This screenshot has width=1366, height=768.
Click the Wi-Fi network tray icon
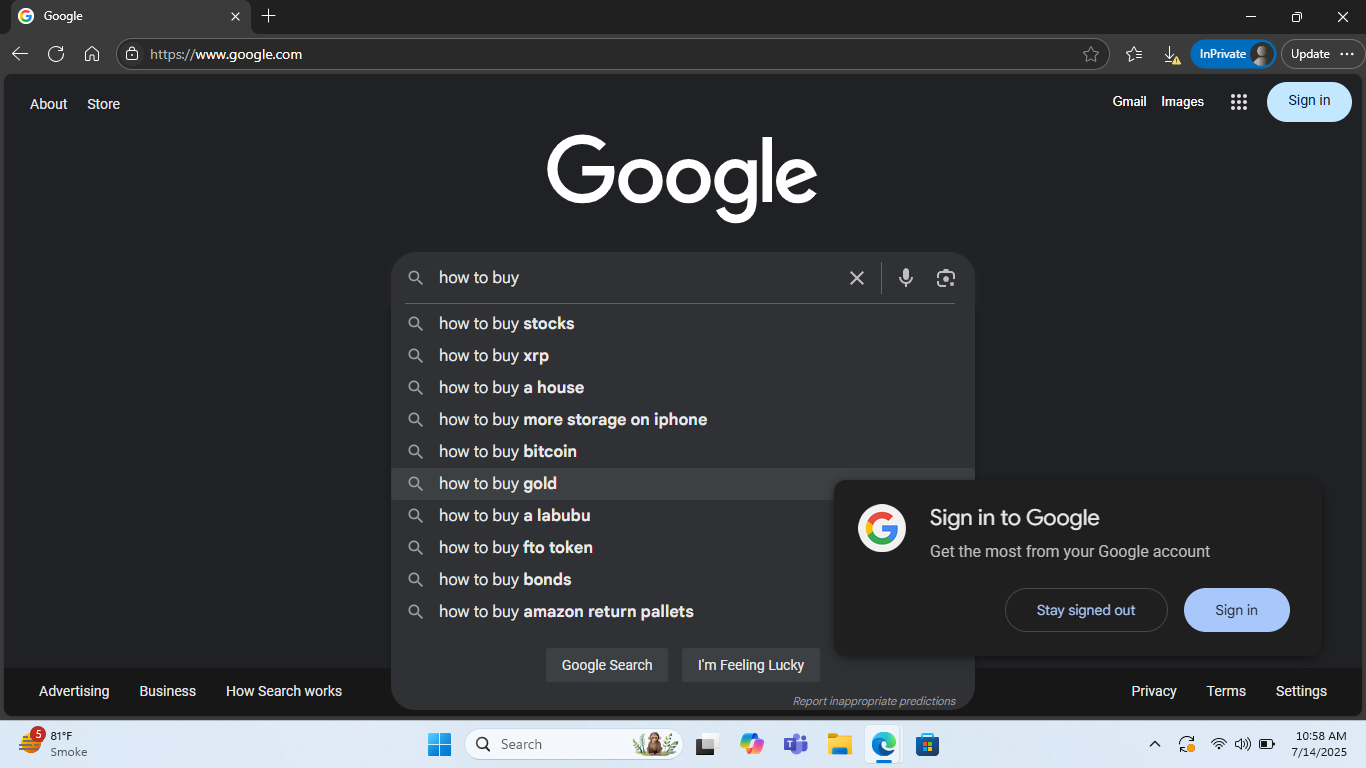click(1218, 744)
